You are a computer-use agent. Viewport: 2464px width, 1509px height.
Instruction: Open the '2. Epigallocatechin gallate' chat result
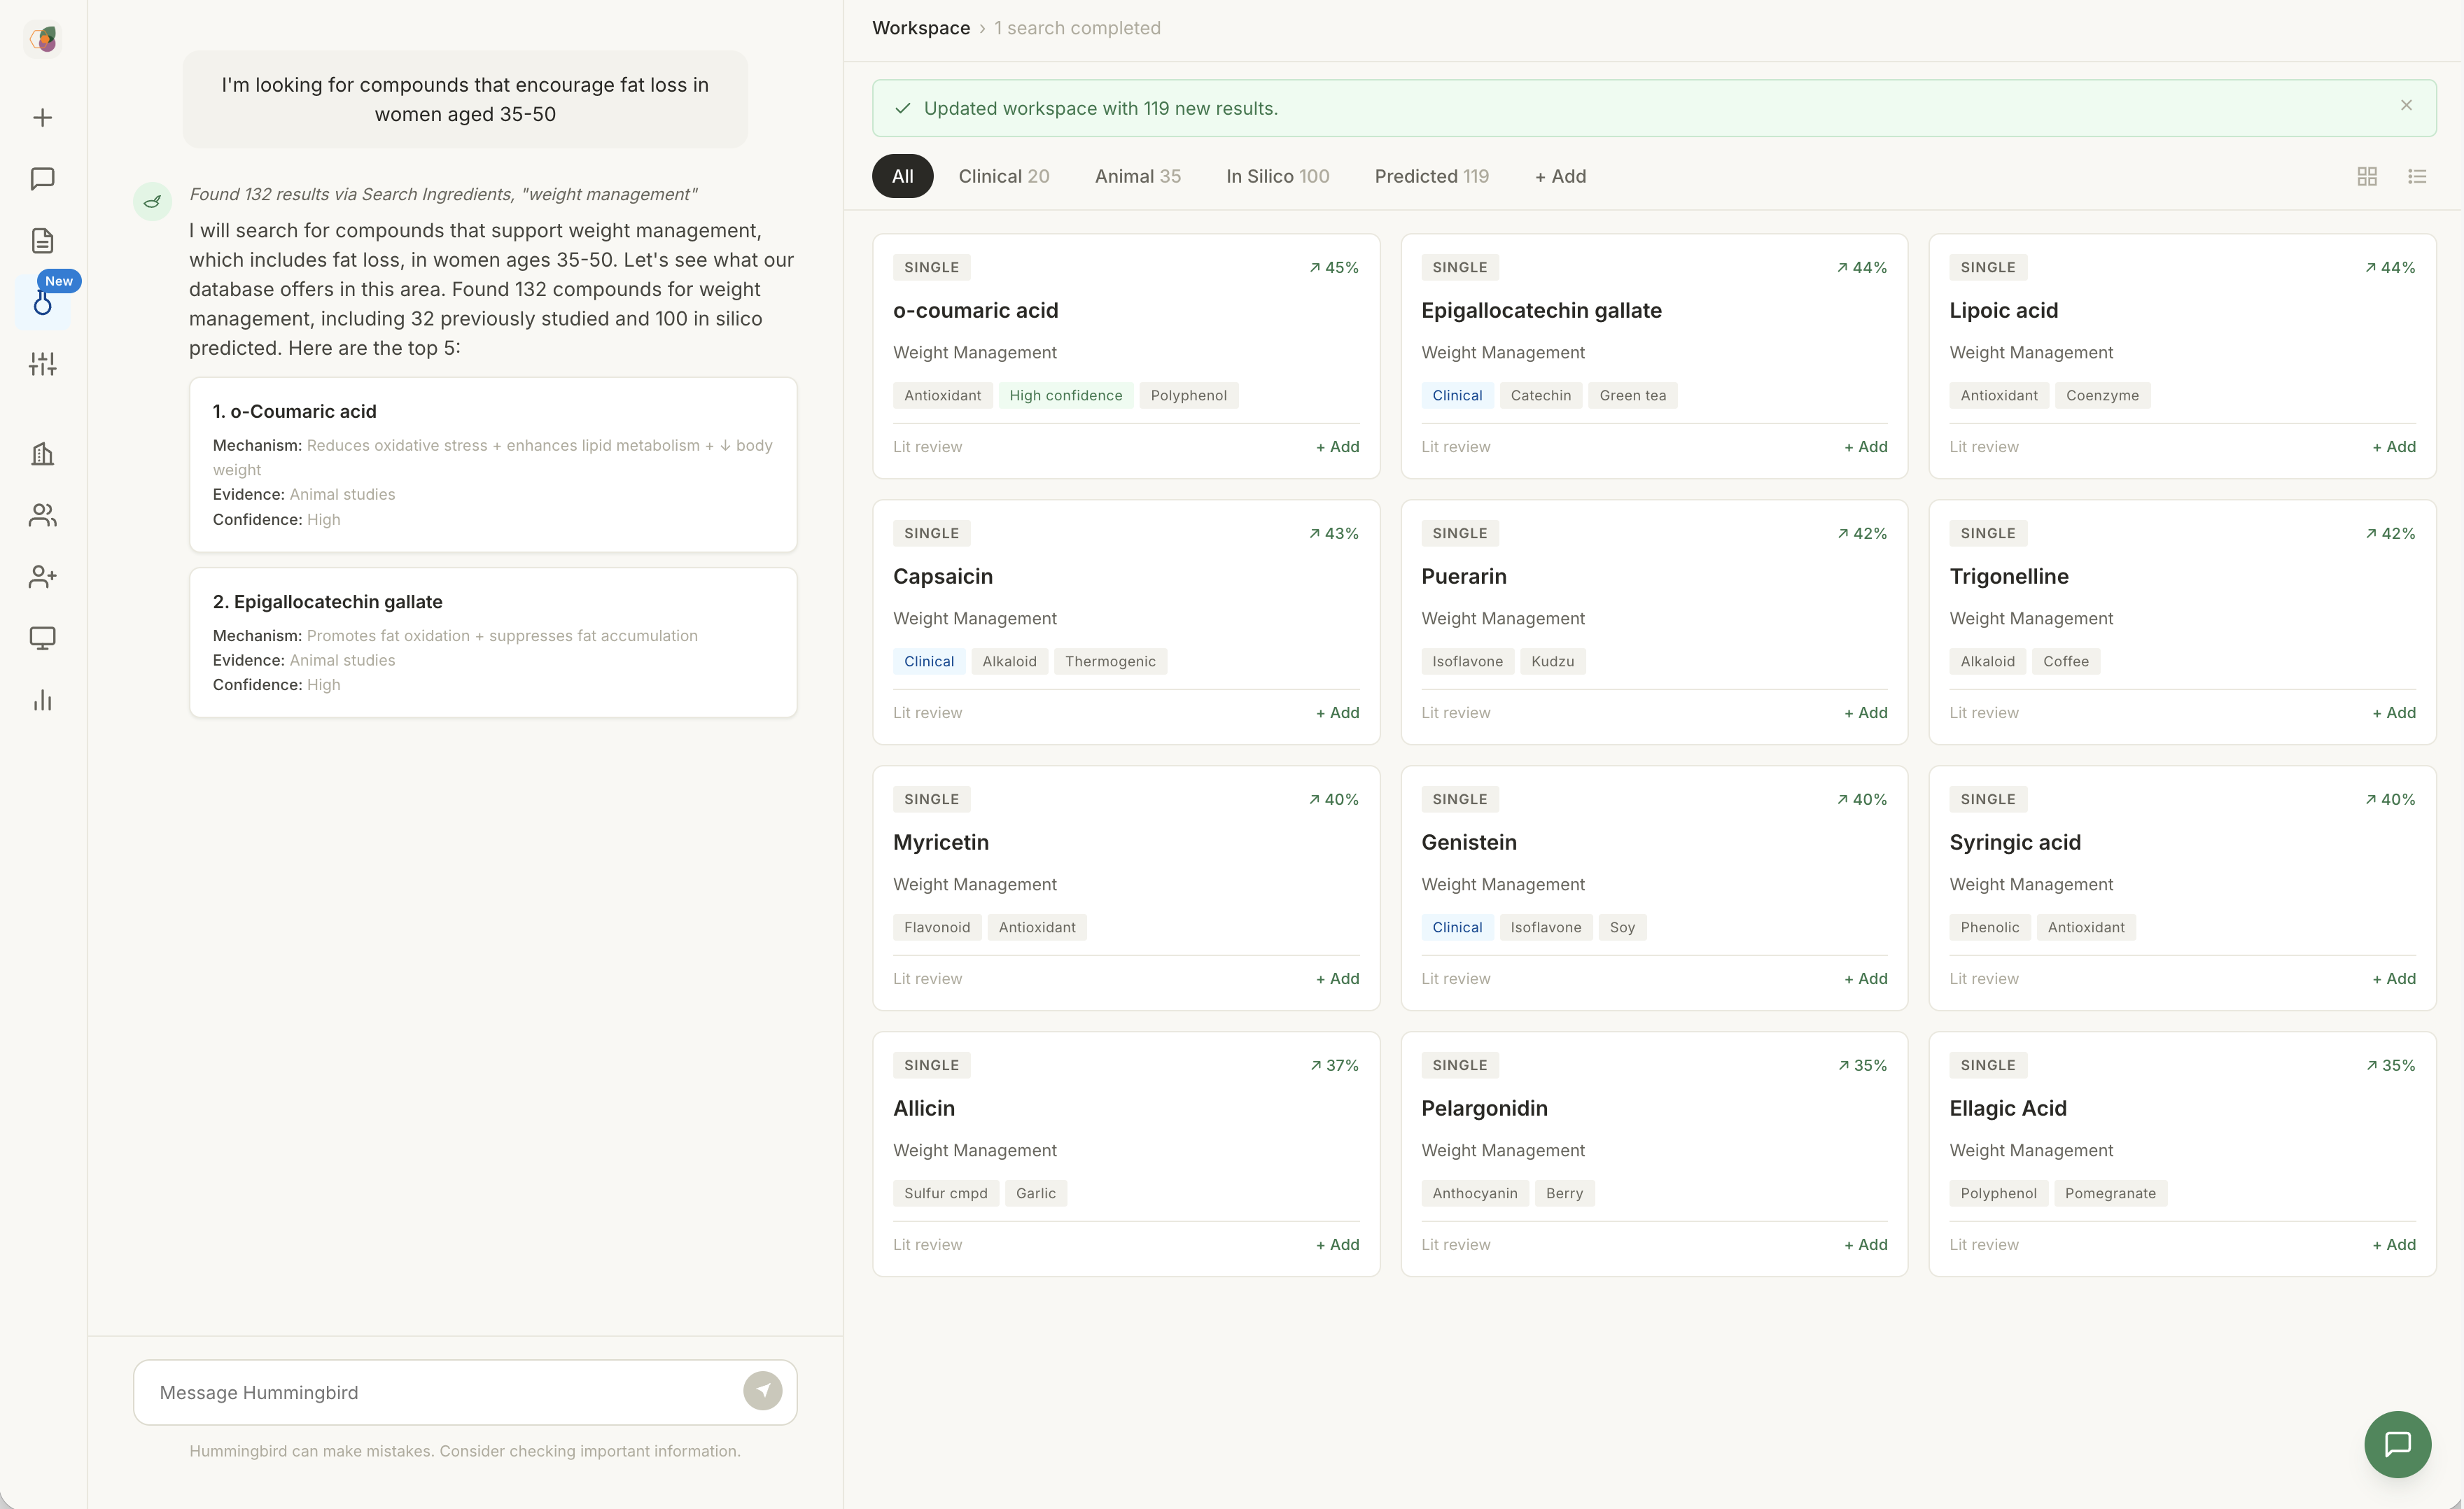click(493, 642)
